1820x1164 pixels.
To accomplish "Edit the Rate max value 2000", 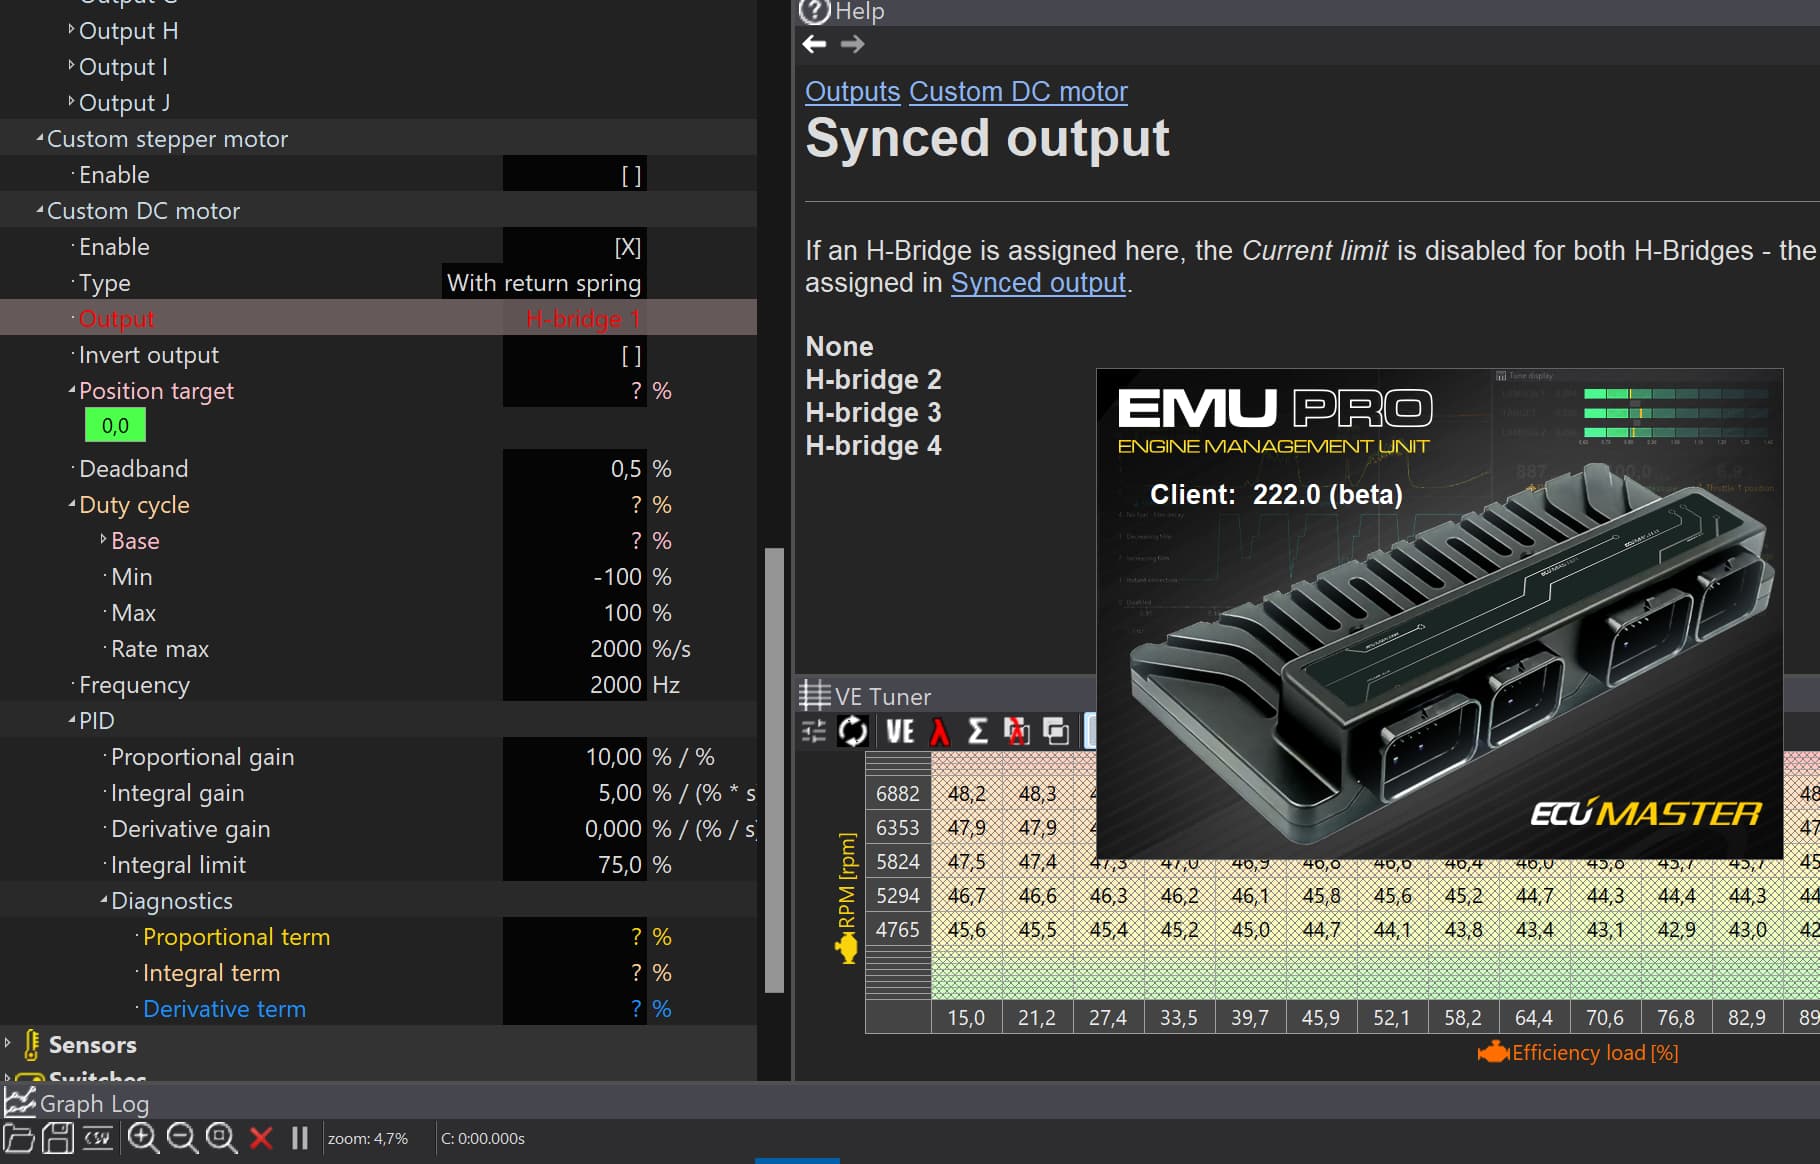I will coord(575,649).
